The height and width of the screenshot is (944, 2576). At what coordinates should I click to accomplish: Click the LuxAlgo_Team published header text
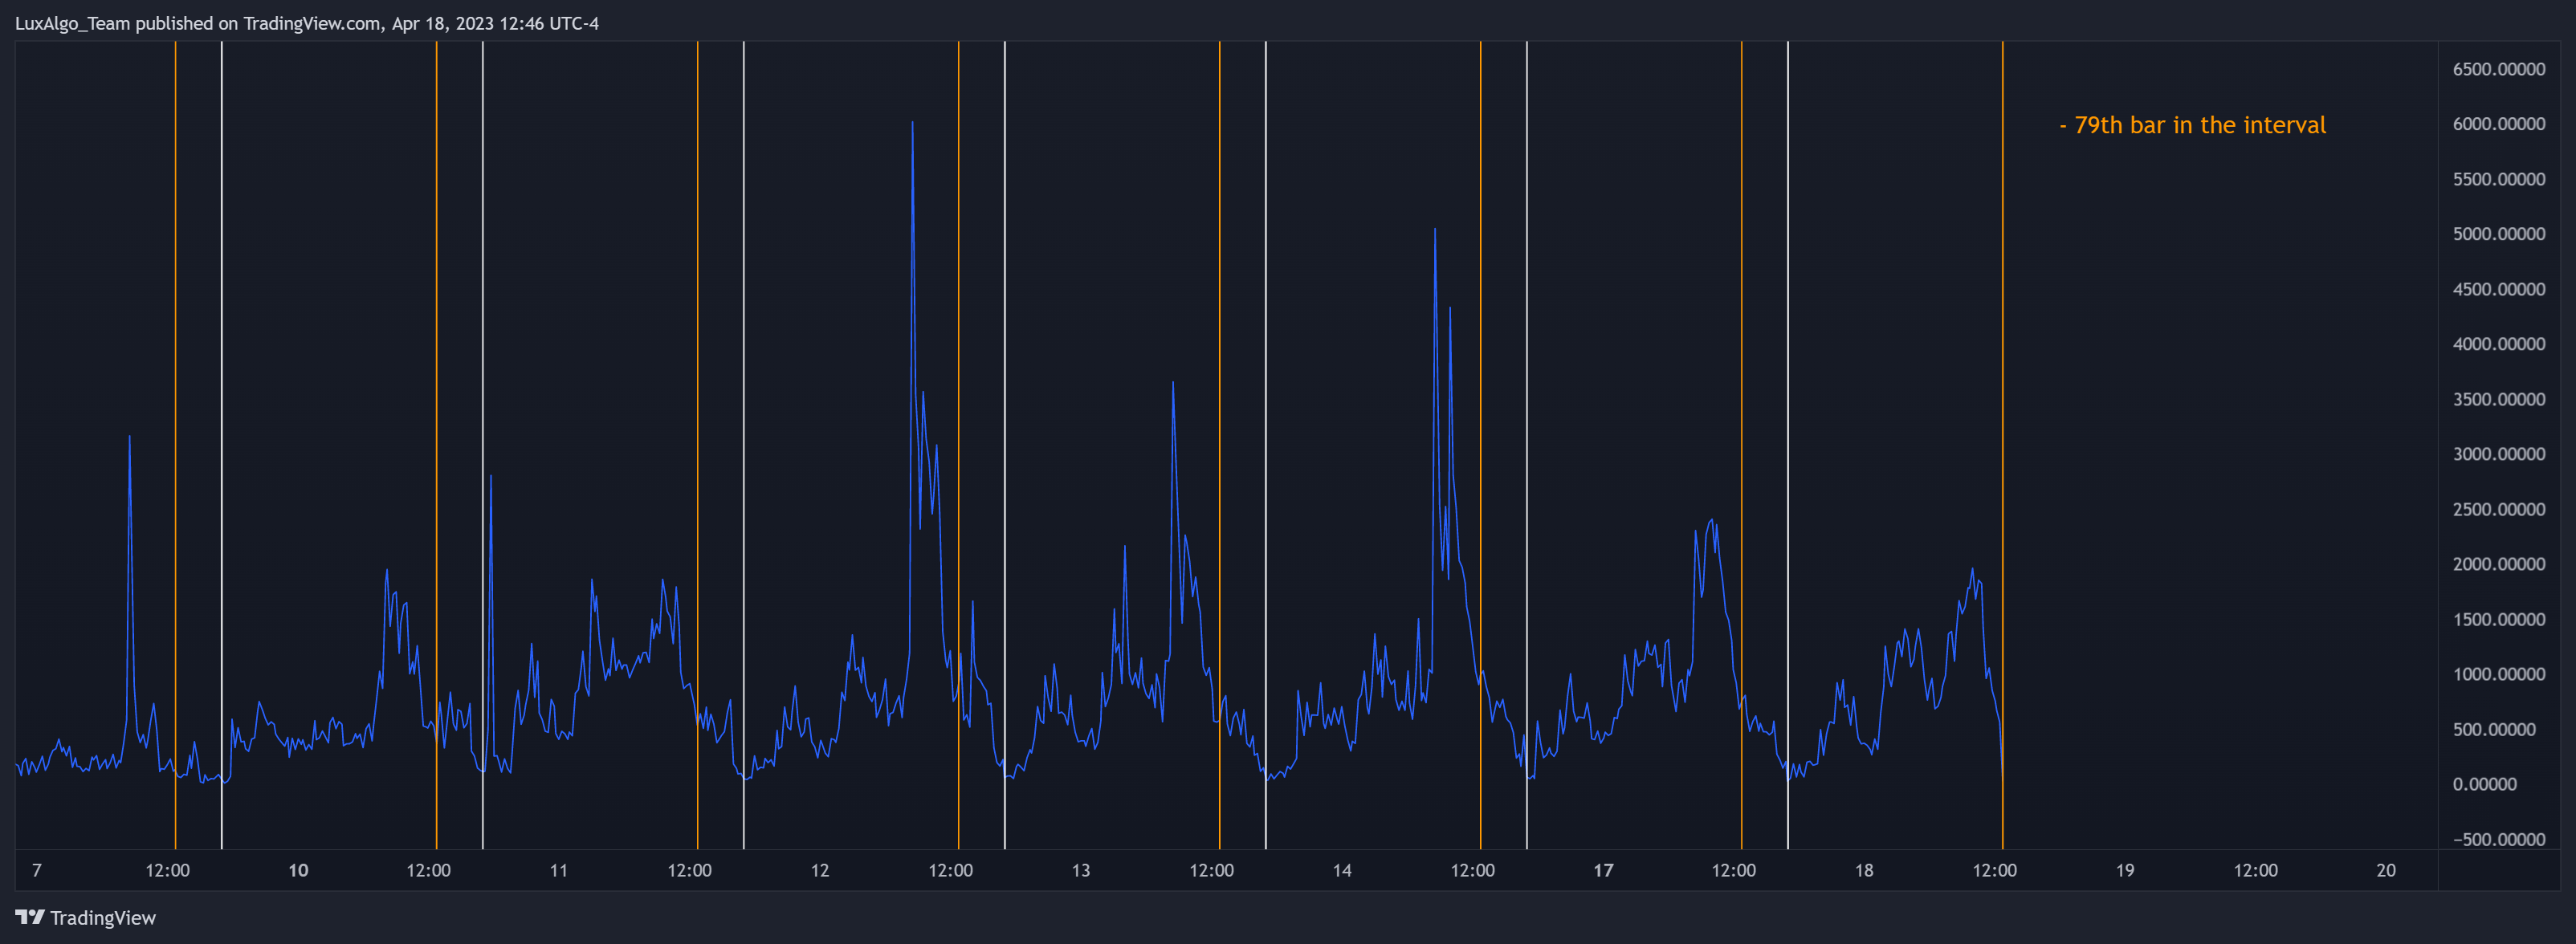click(x=306, y=23)
